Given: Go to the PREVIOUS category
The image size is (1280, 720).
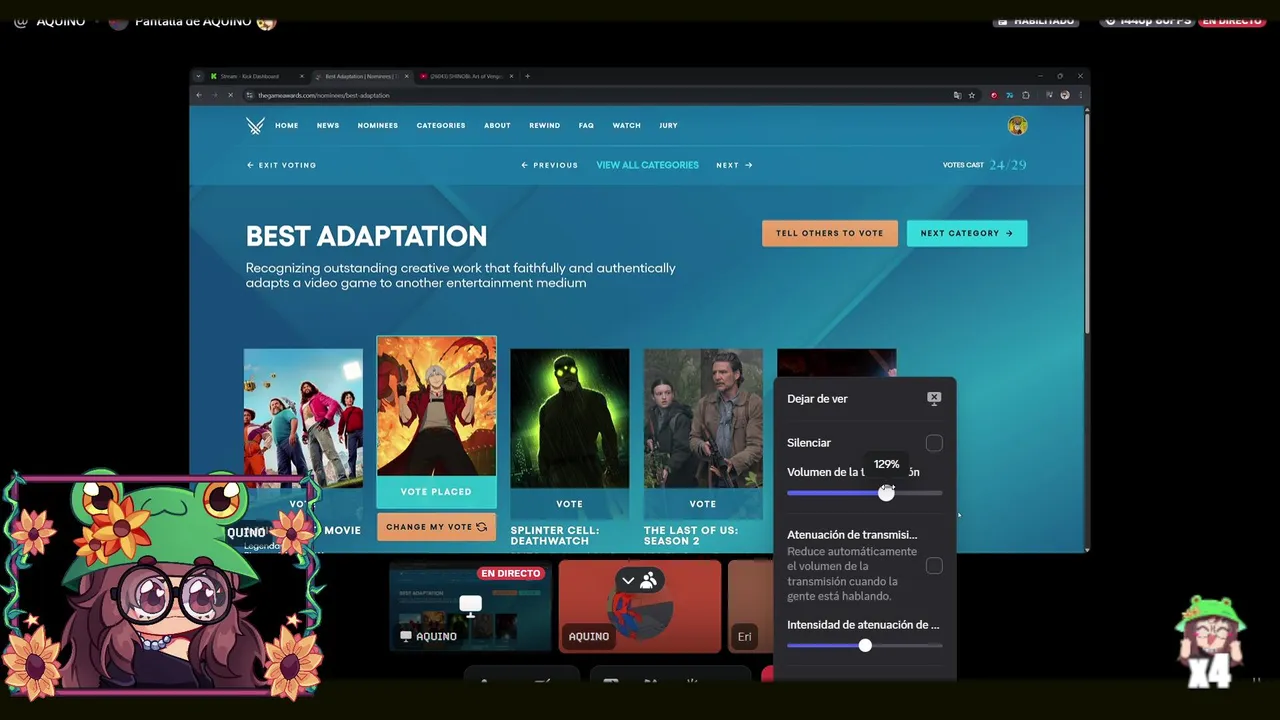Looking at the screenshot, I should [x=549, y=165].
